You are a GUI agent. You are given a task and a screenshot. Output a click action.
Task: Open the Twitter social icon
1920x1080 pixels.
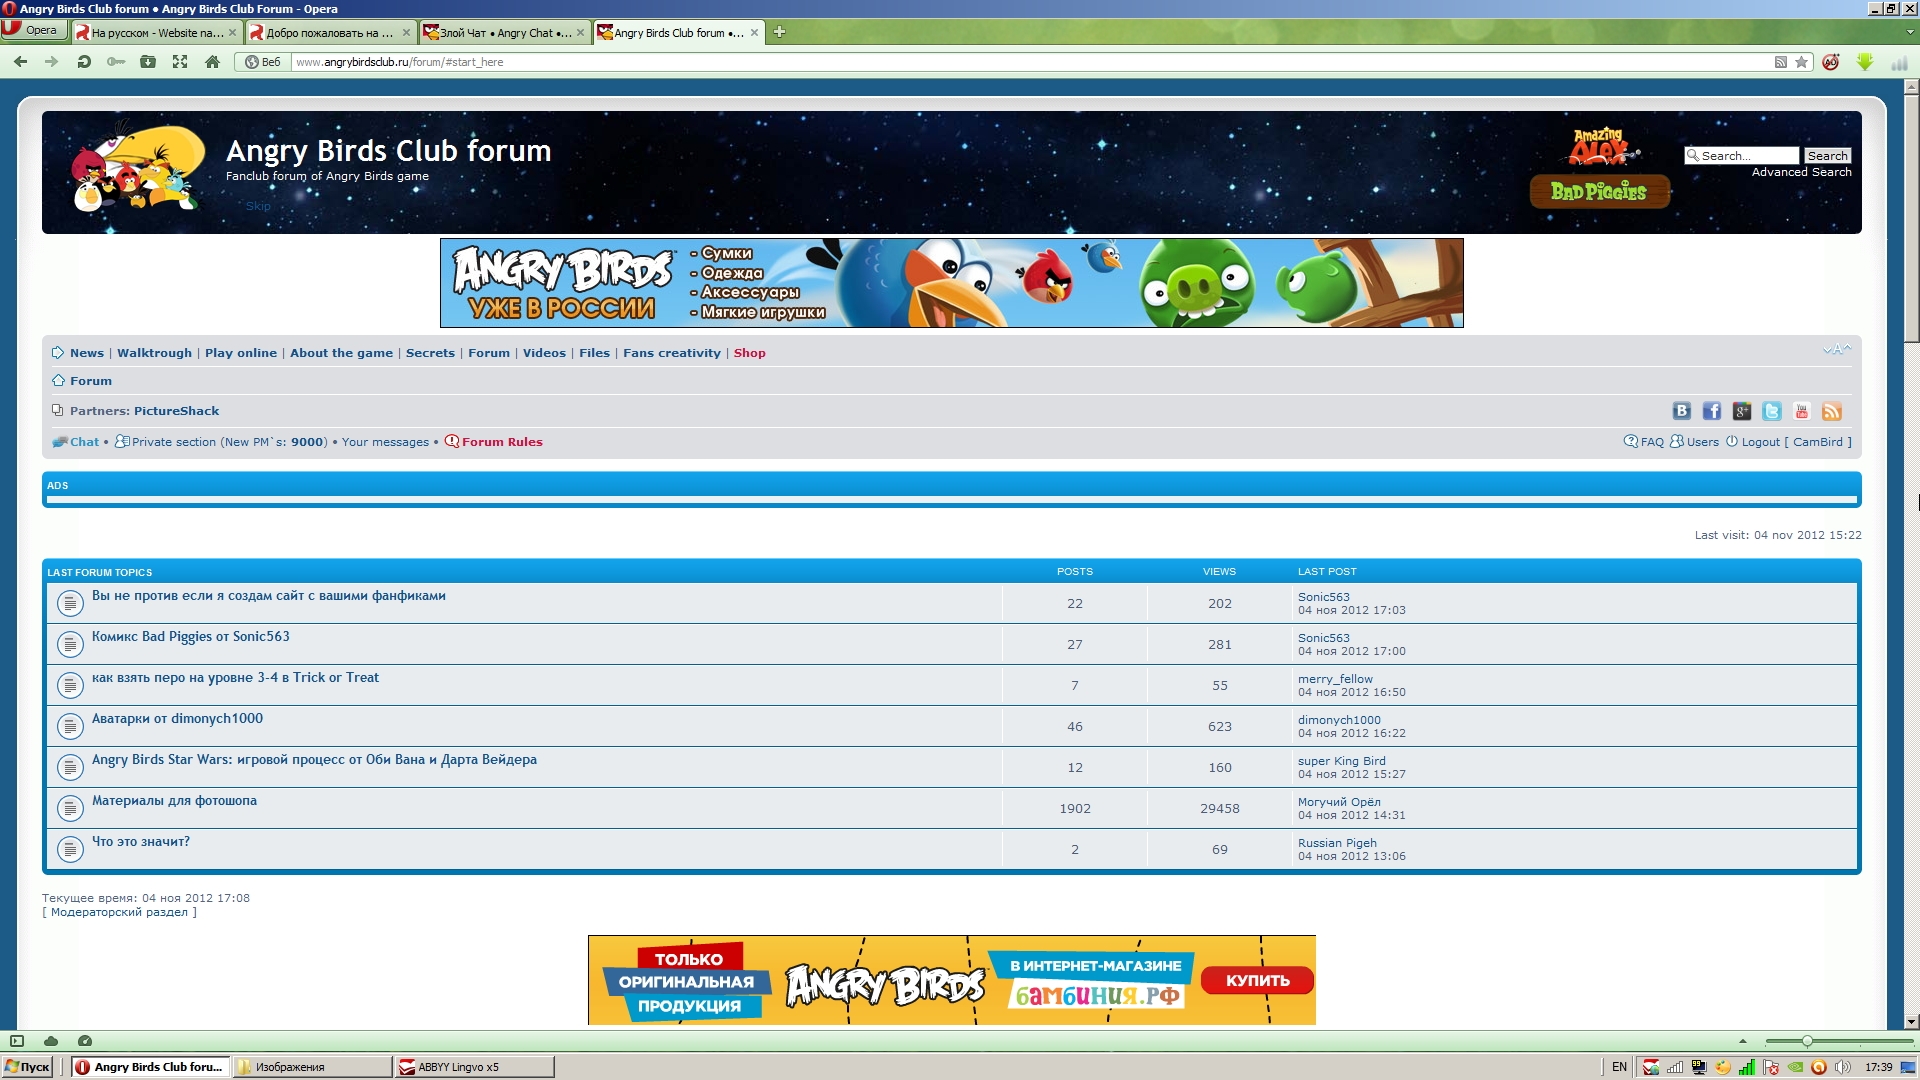tap(1771, 411)
